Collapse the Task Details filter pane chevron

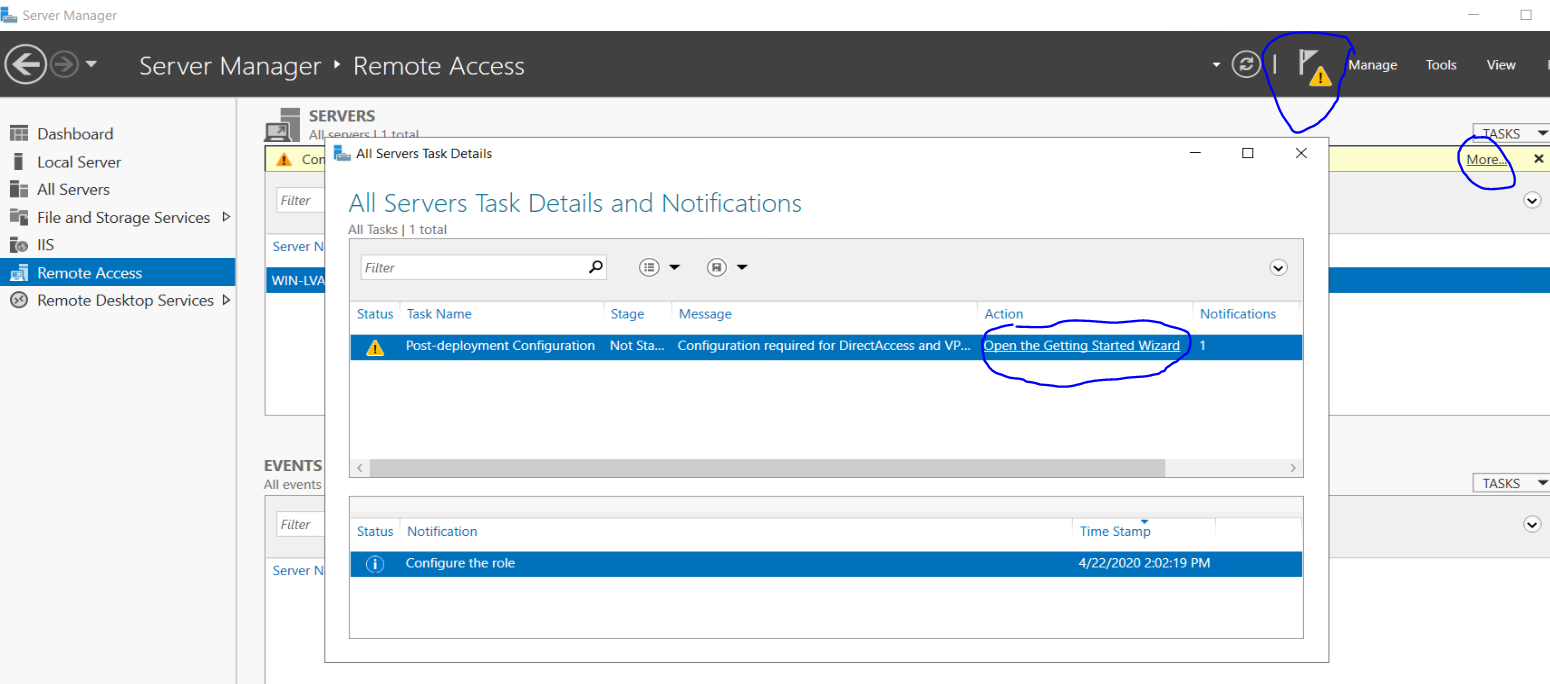tap(1278, 267)
